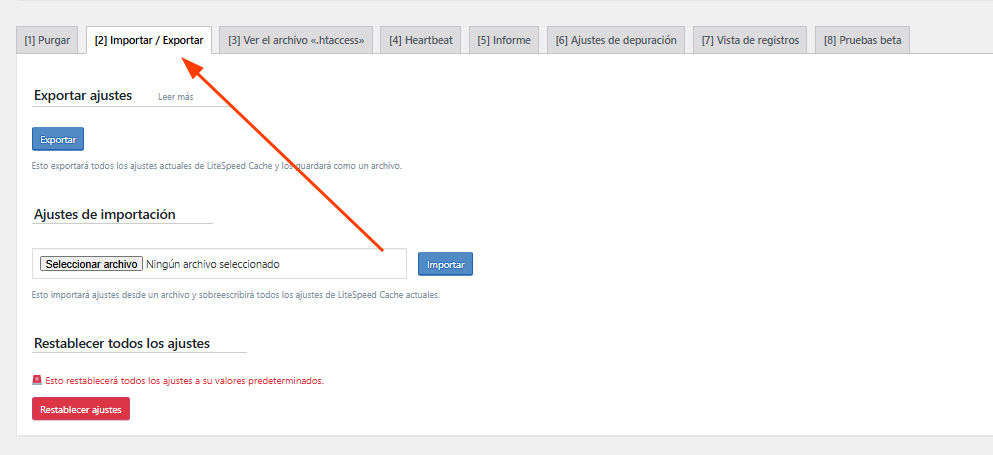
Task: Click the red siren warning icon
Action: [x=37, y=380]
